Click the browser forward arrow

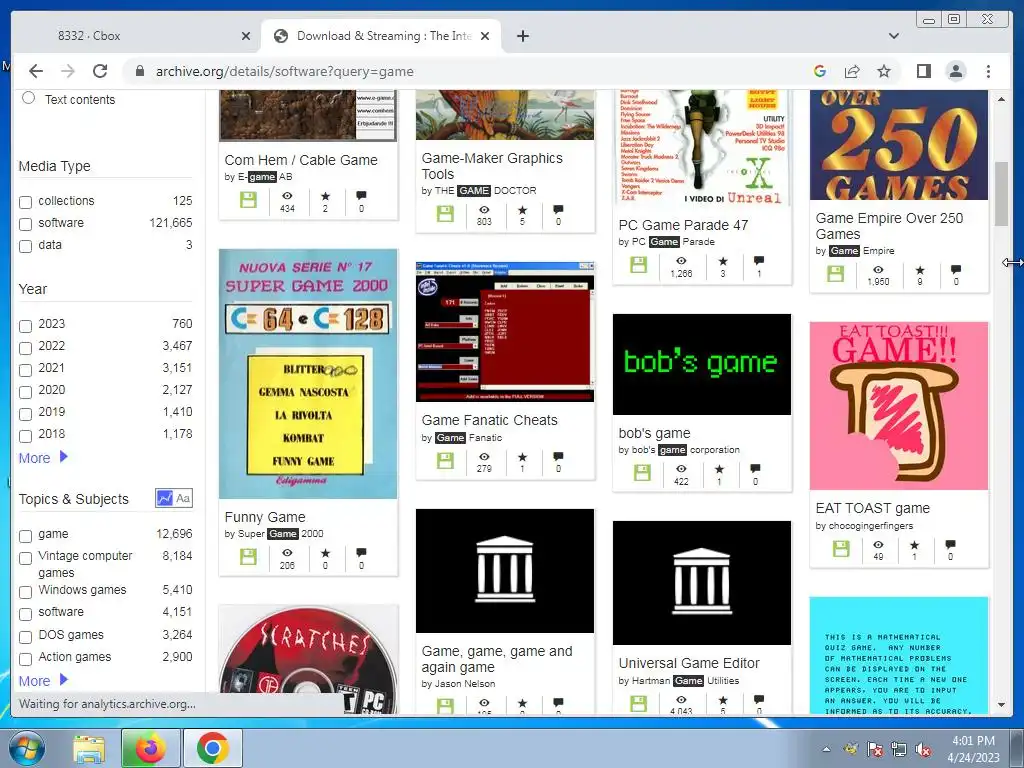coord(68,71)
